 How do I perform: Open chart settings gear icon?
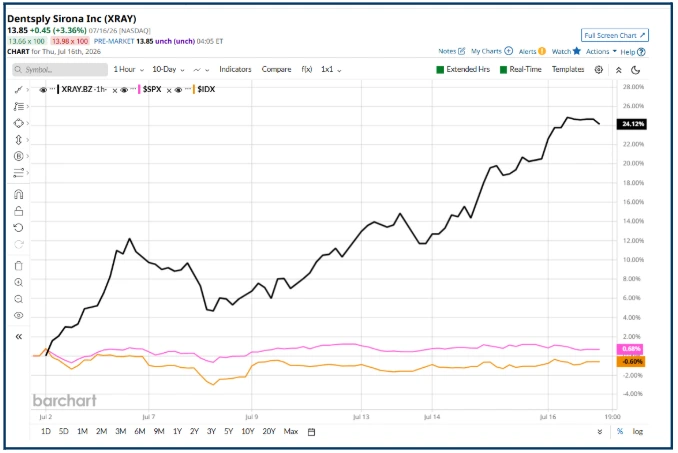(x=598, y=70)
